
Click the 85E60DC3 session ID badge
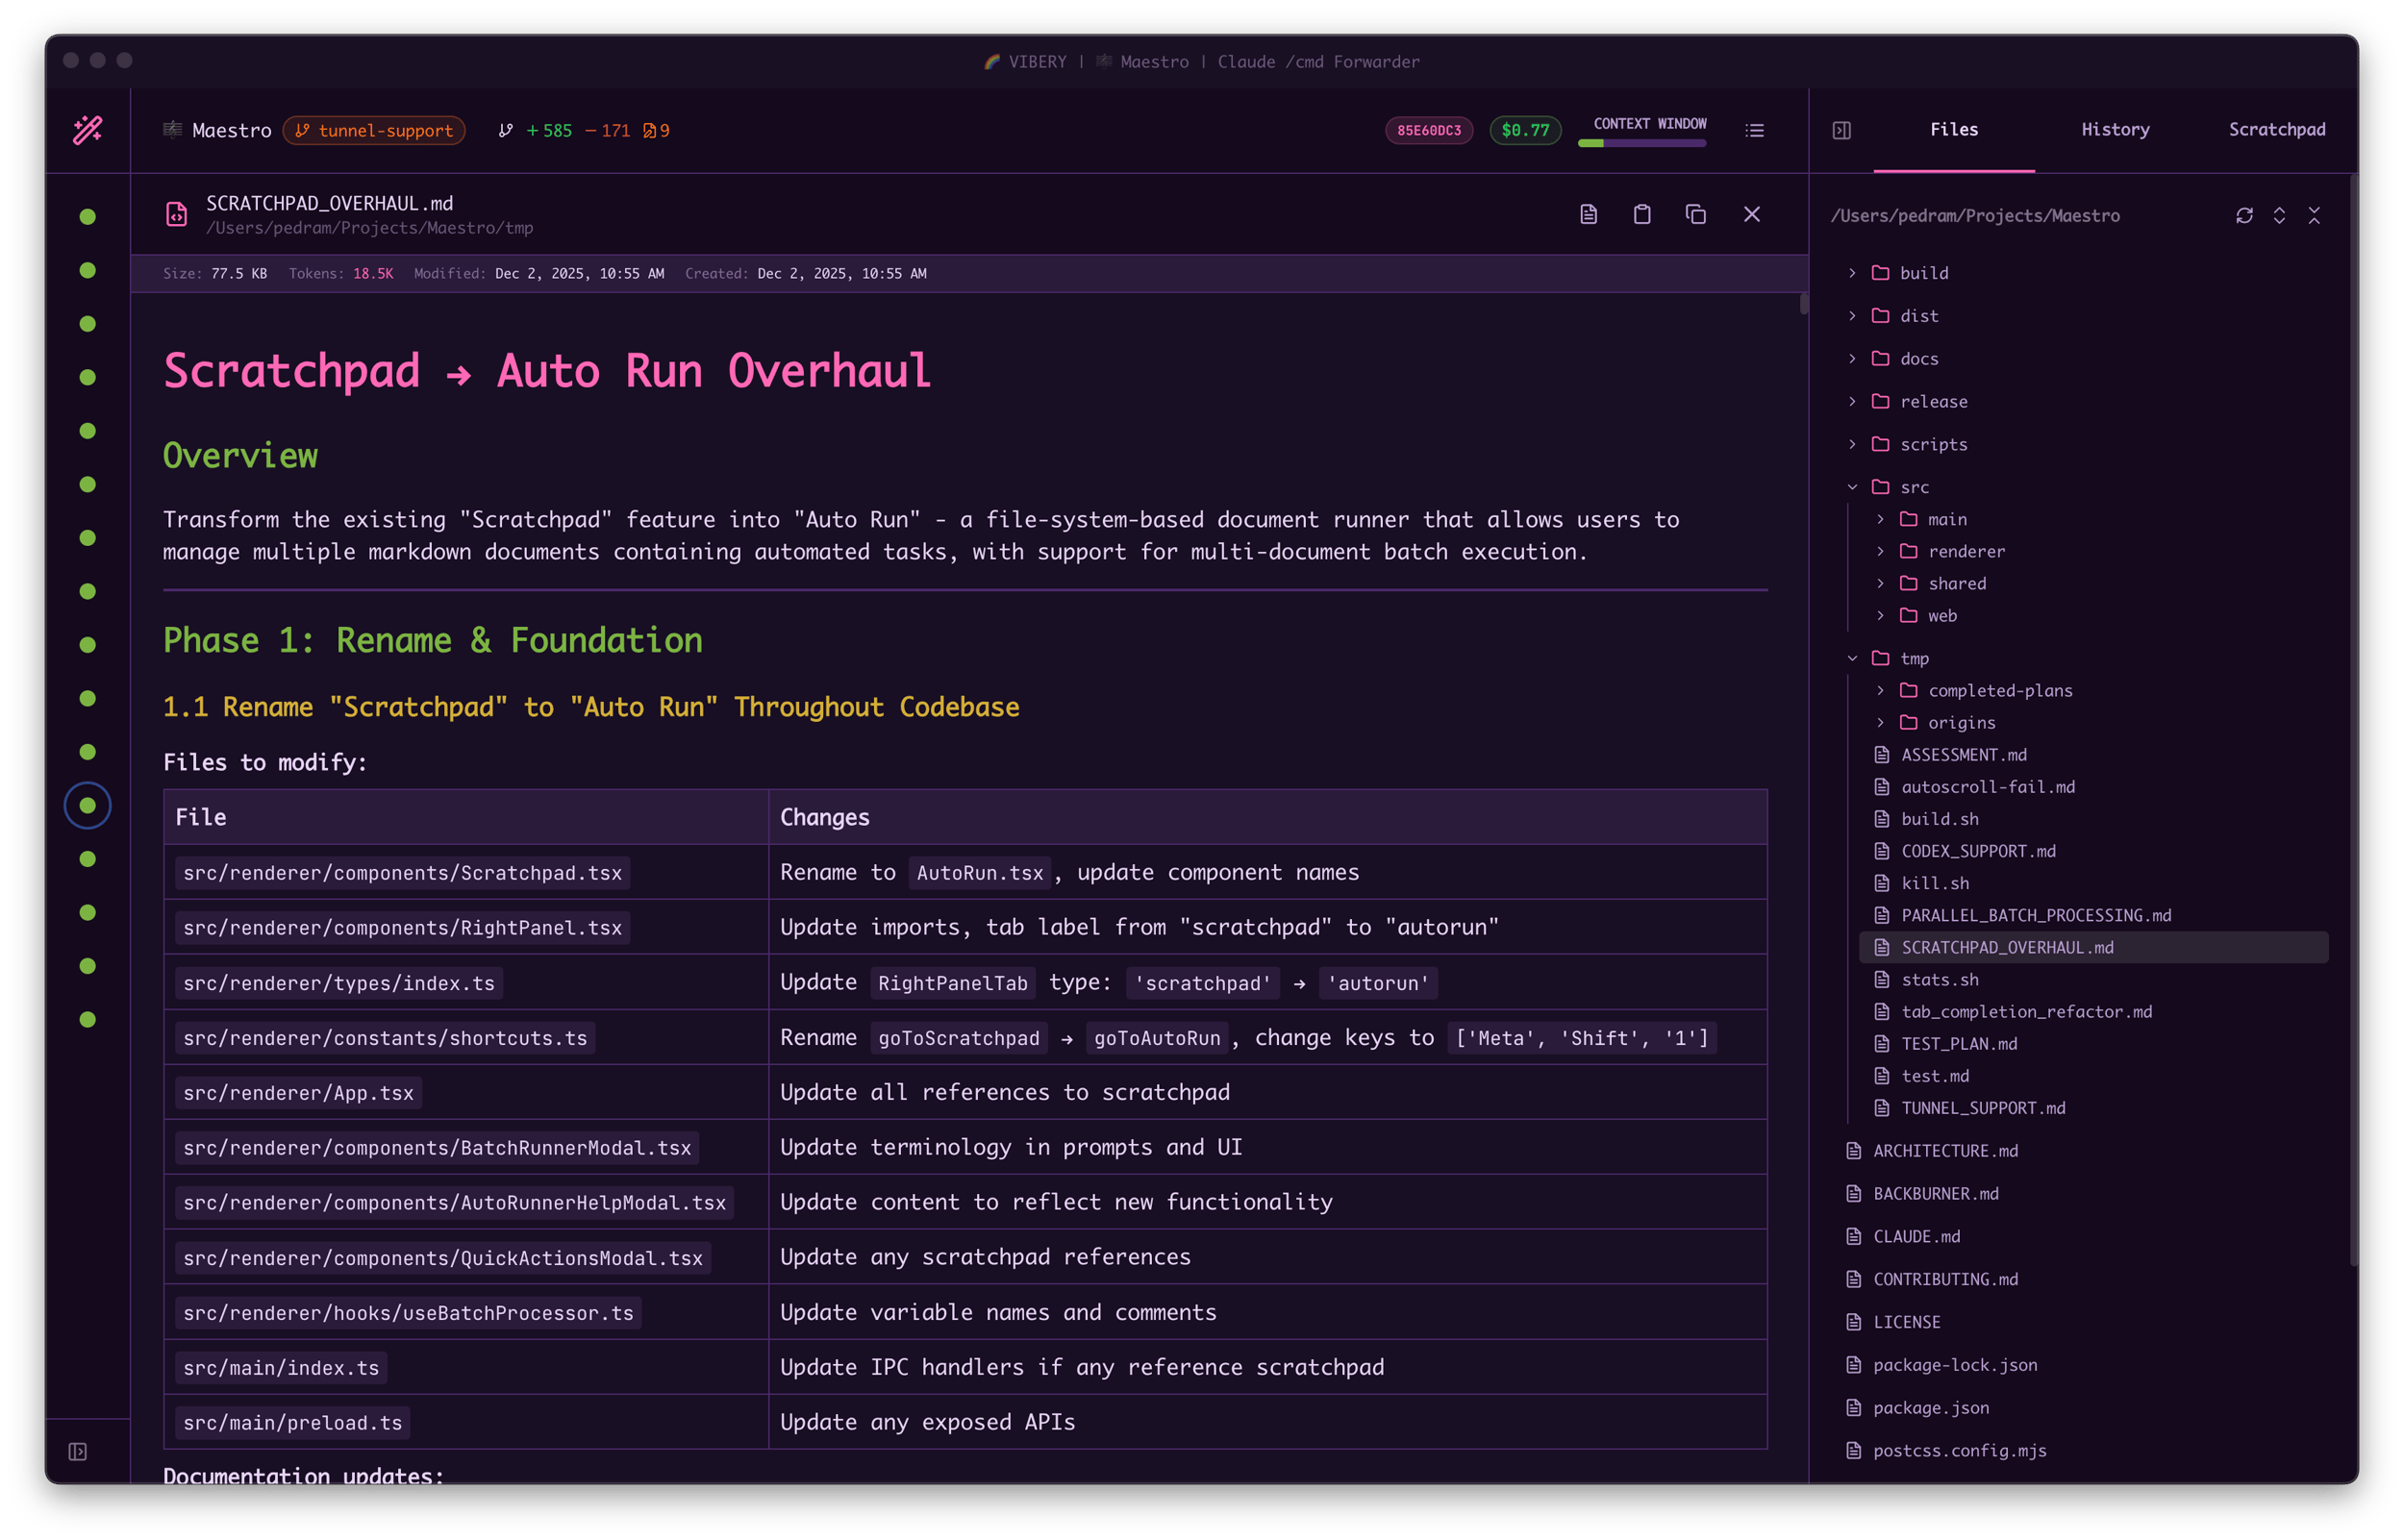(1428, 130)
